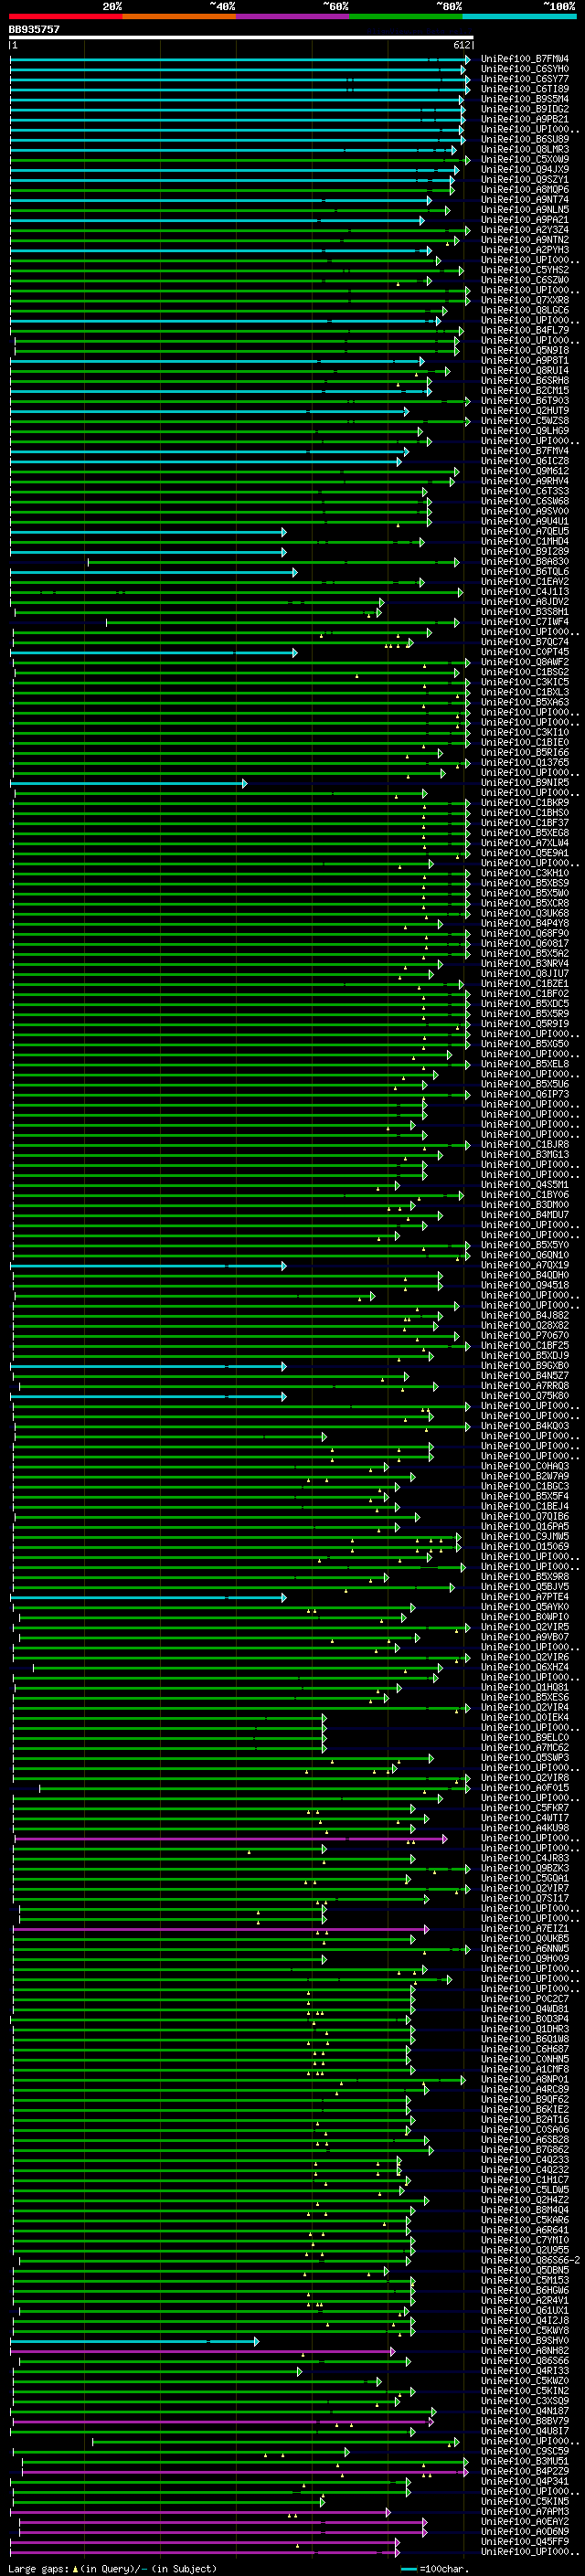Click the green ~80% identity legend segment
585x2576 pixels.
pos(406,16)
